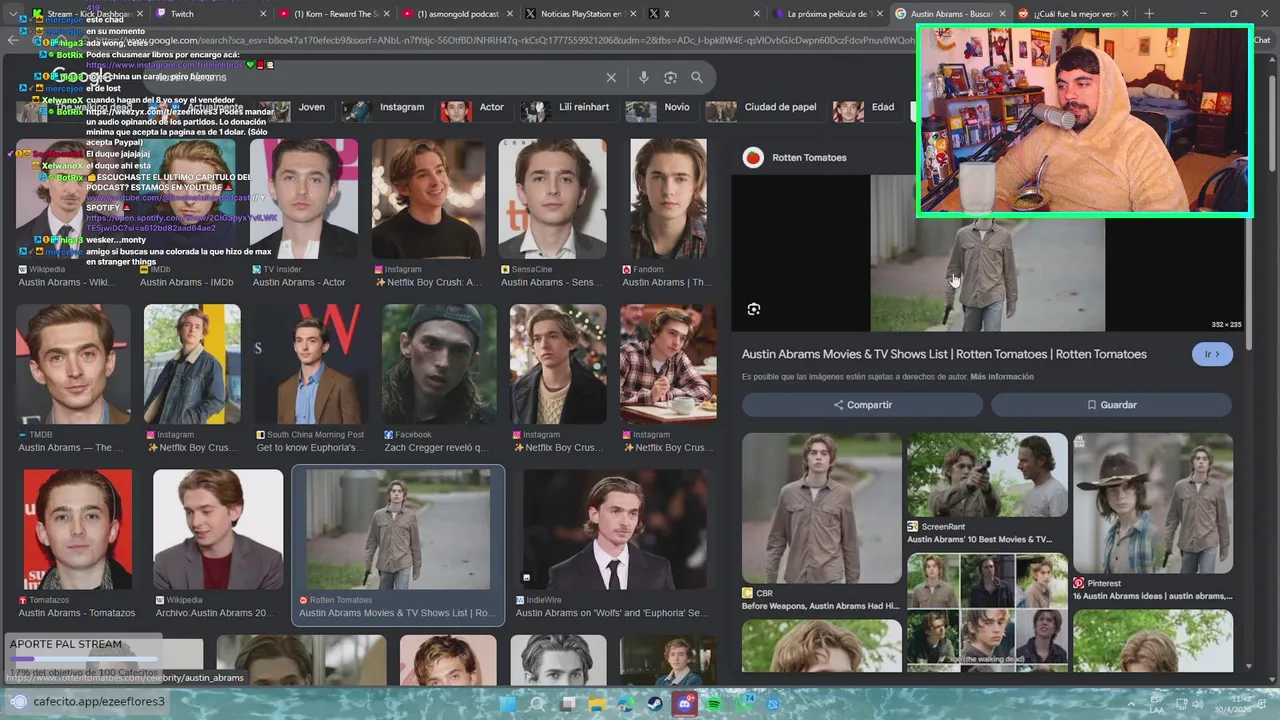The width and height of the screenshot is (1280, 720).
Task: Open the Windows Start menu
Action: [507, 704]
